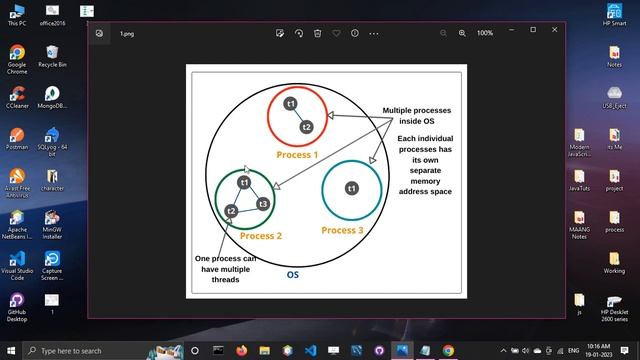Launch Firefox from the taskbar
The height and width of the screenshot is (360, 640).
pos(242,351)
